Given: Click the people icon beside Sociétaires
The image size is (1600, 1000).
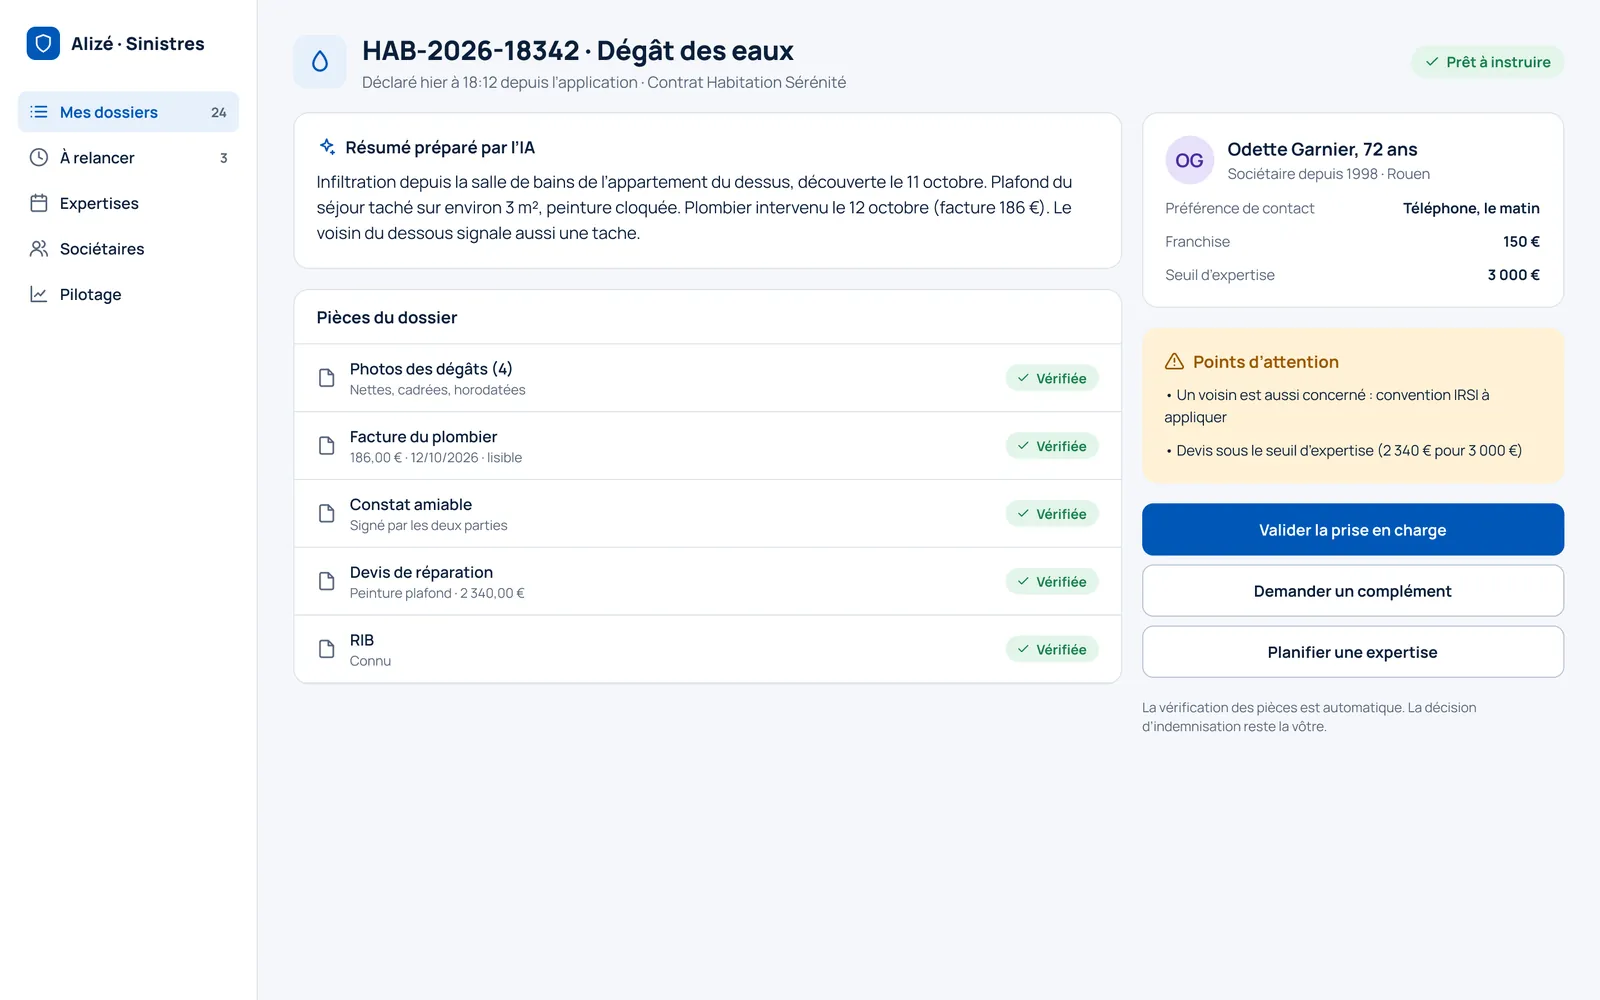Looking at the screenshot, I should pos(39,249).
